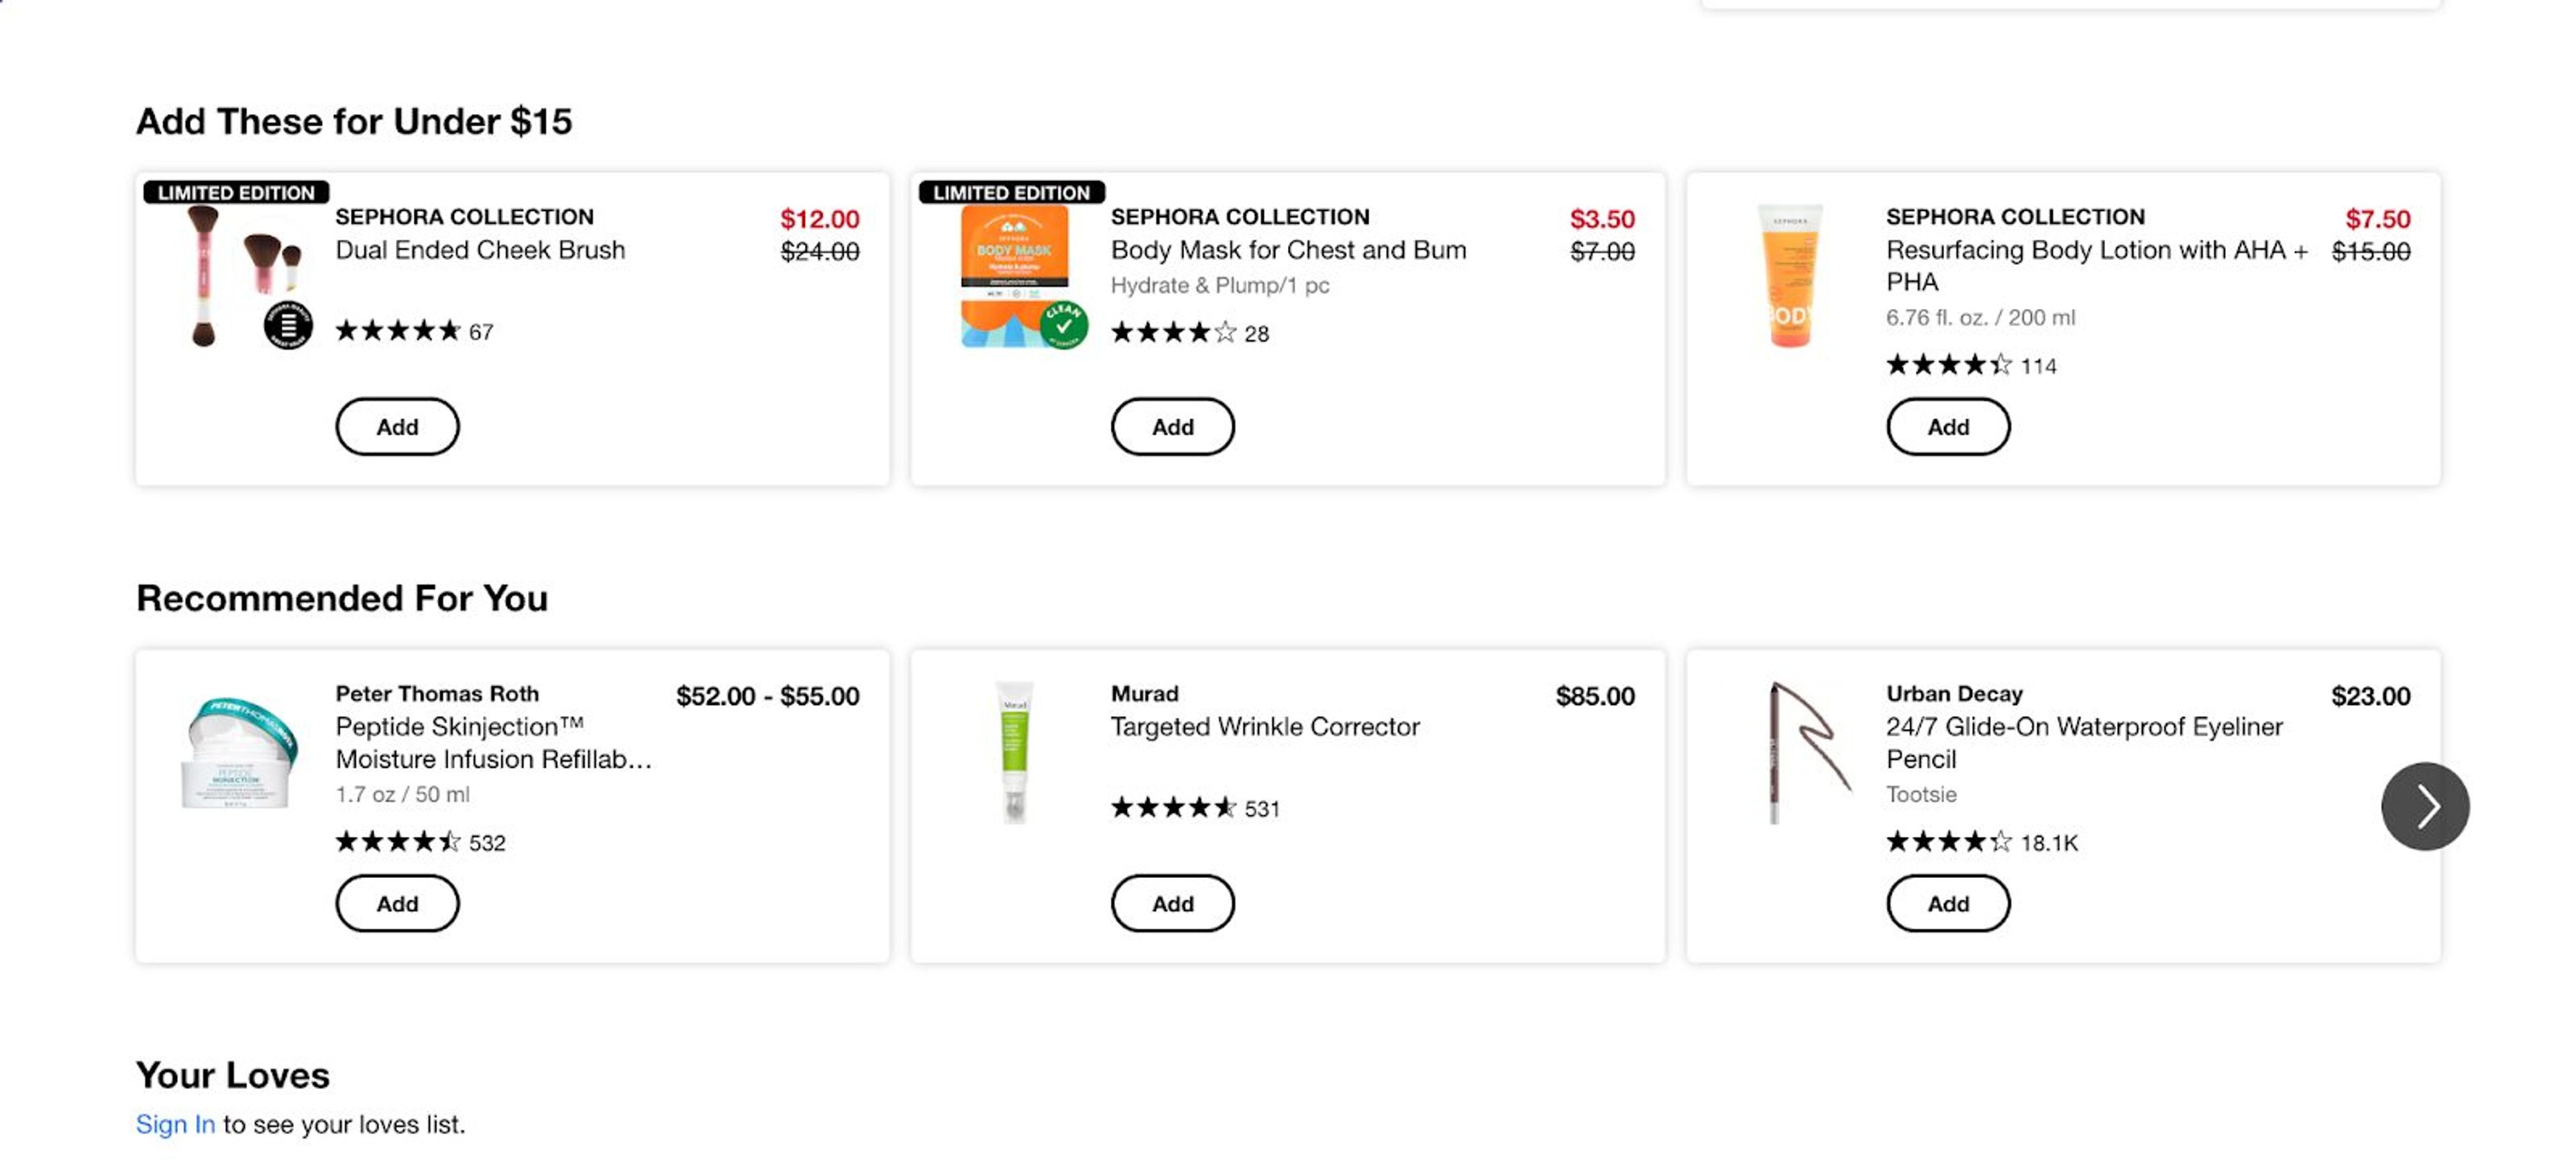Select Sign In to see your loves list
Screen dimensions: 2576x1175
click(175, 1123)
